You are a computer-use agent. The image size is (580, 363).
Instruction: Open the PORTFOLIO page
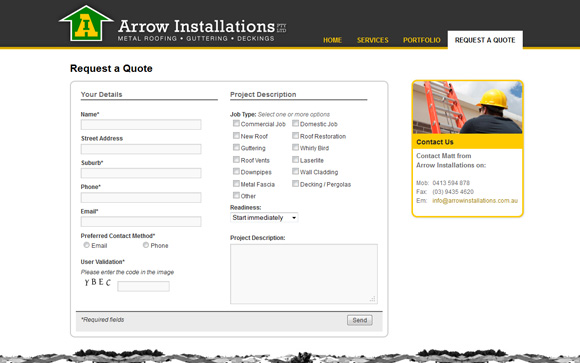pyautogui.click(x=422, y=40)
